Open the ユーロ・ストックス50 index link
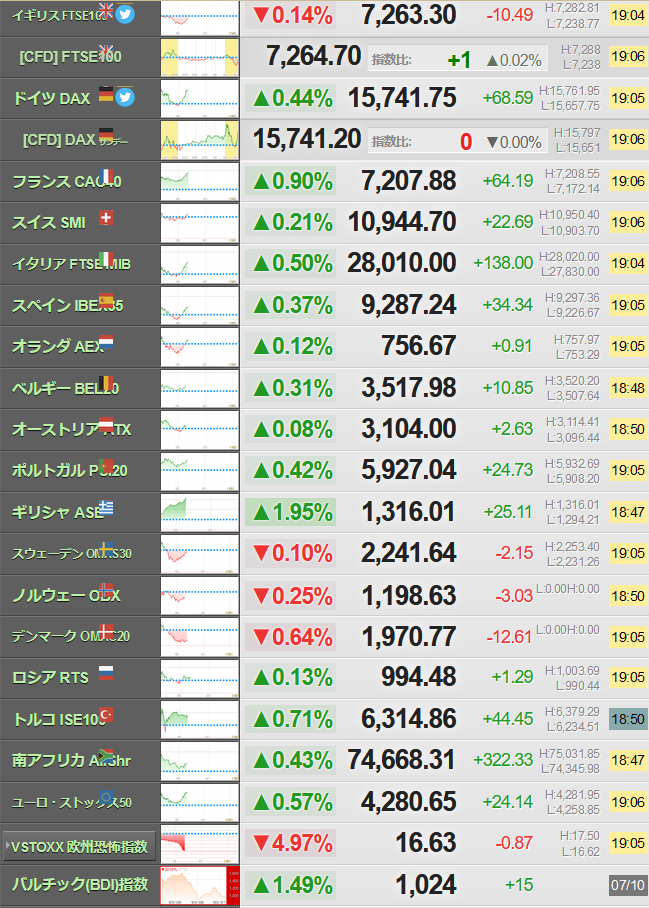This screenshot has height=908, width=649. click(x=72, y=802)
